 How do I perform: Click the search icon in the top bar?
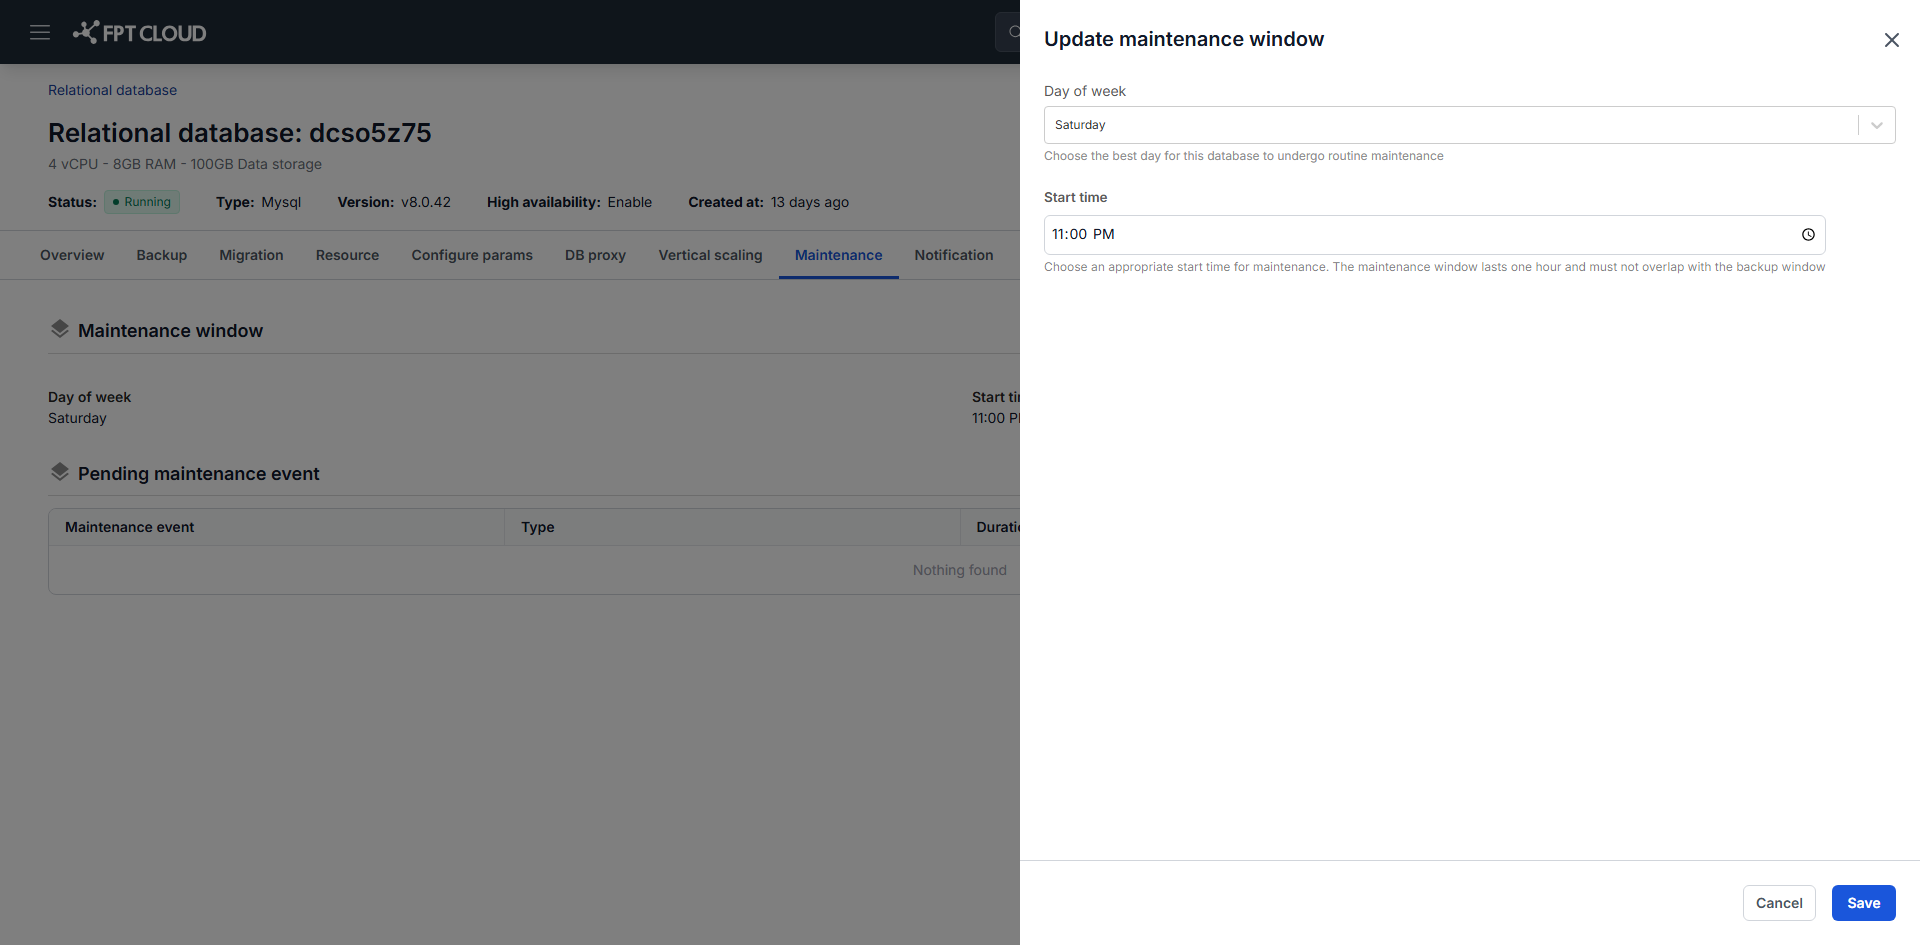click(1012, 32)
